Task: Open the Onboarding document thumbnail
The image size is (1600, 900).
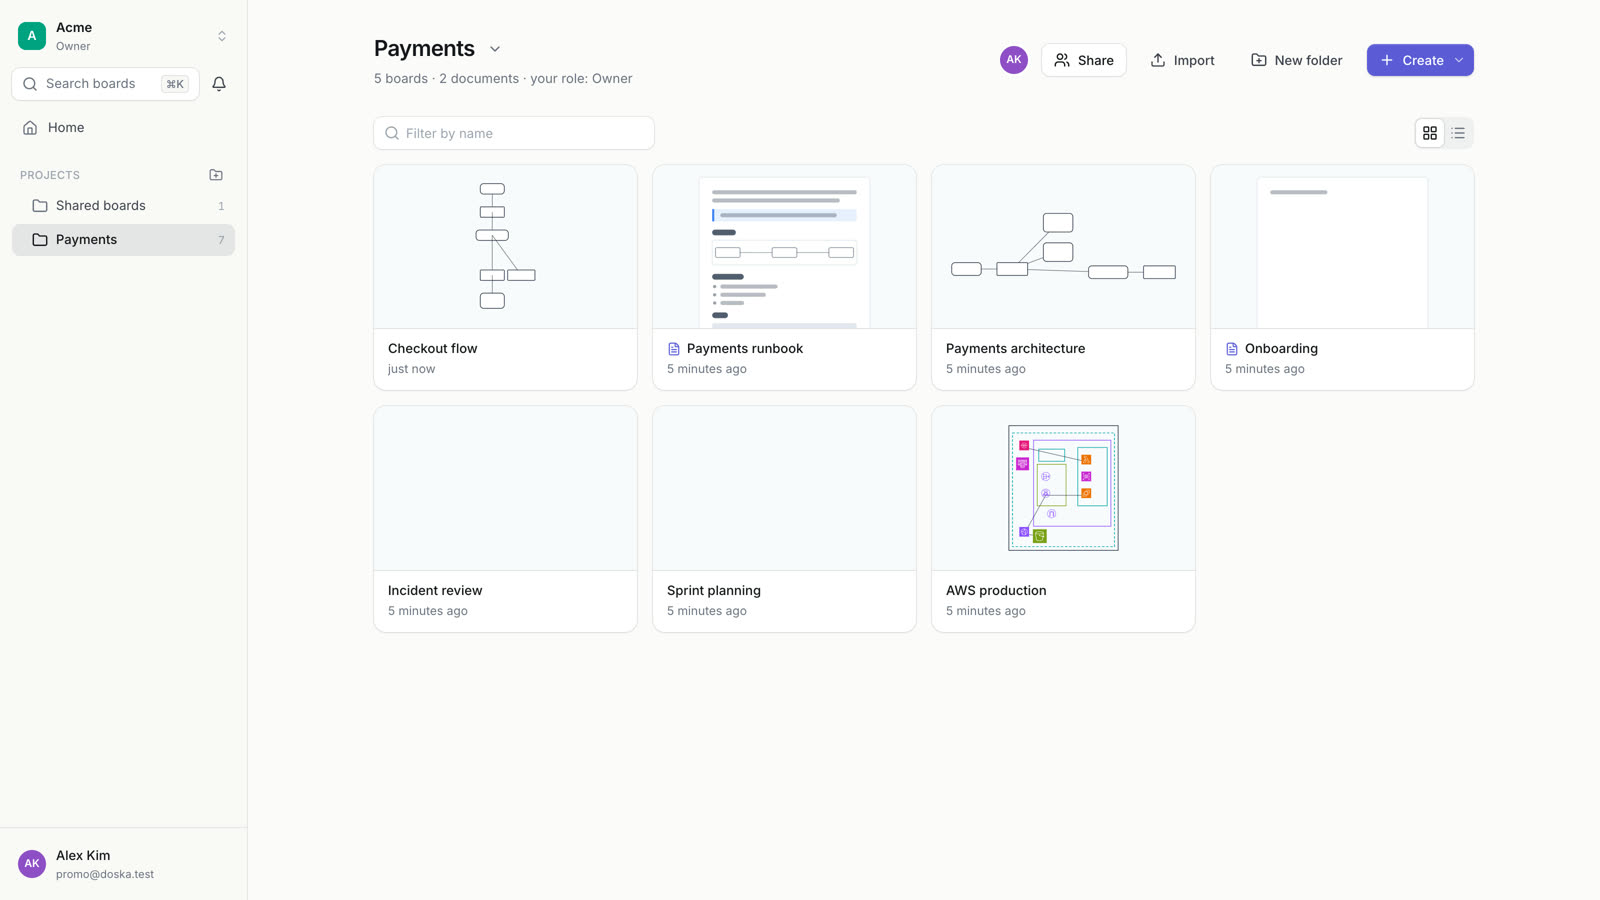Action: tap(1342, 247)
